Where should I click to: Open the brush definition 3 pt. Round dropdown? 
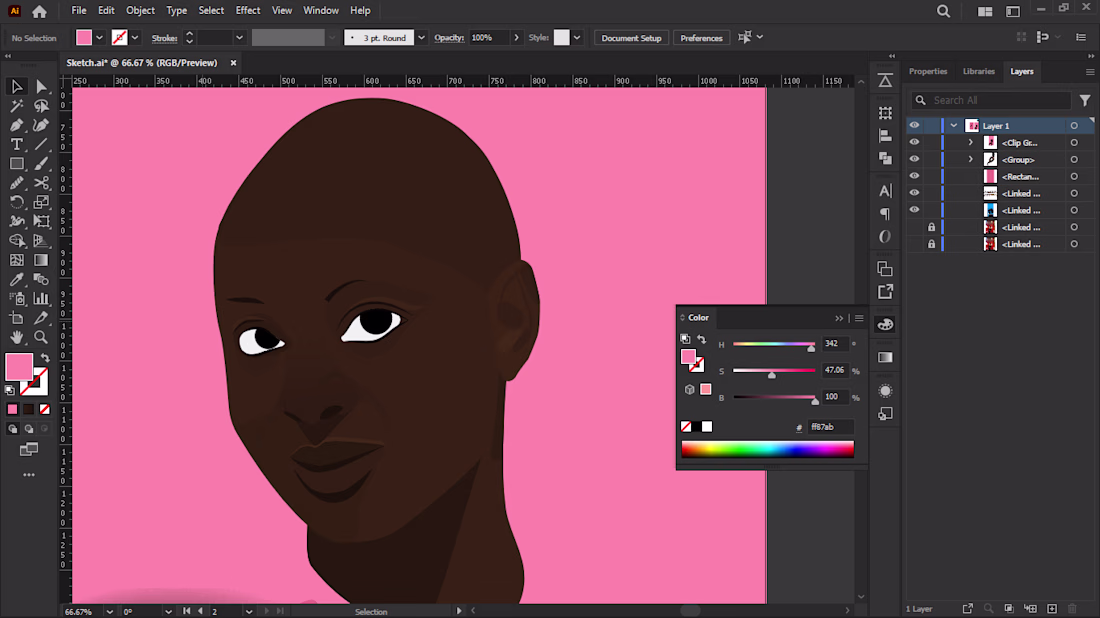(x=421, y=38)
